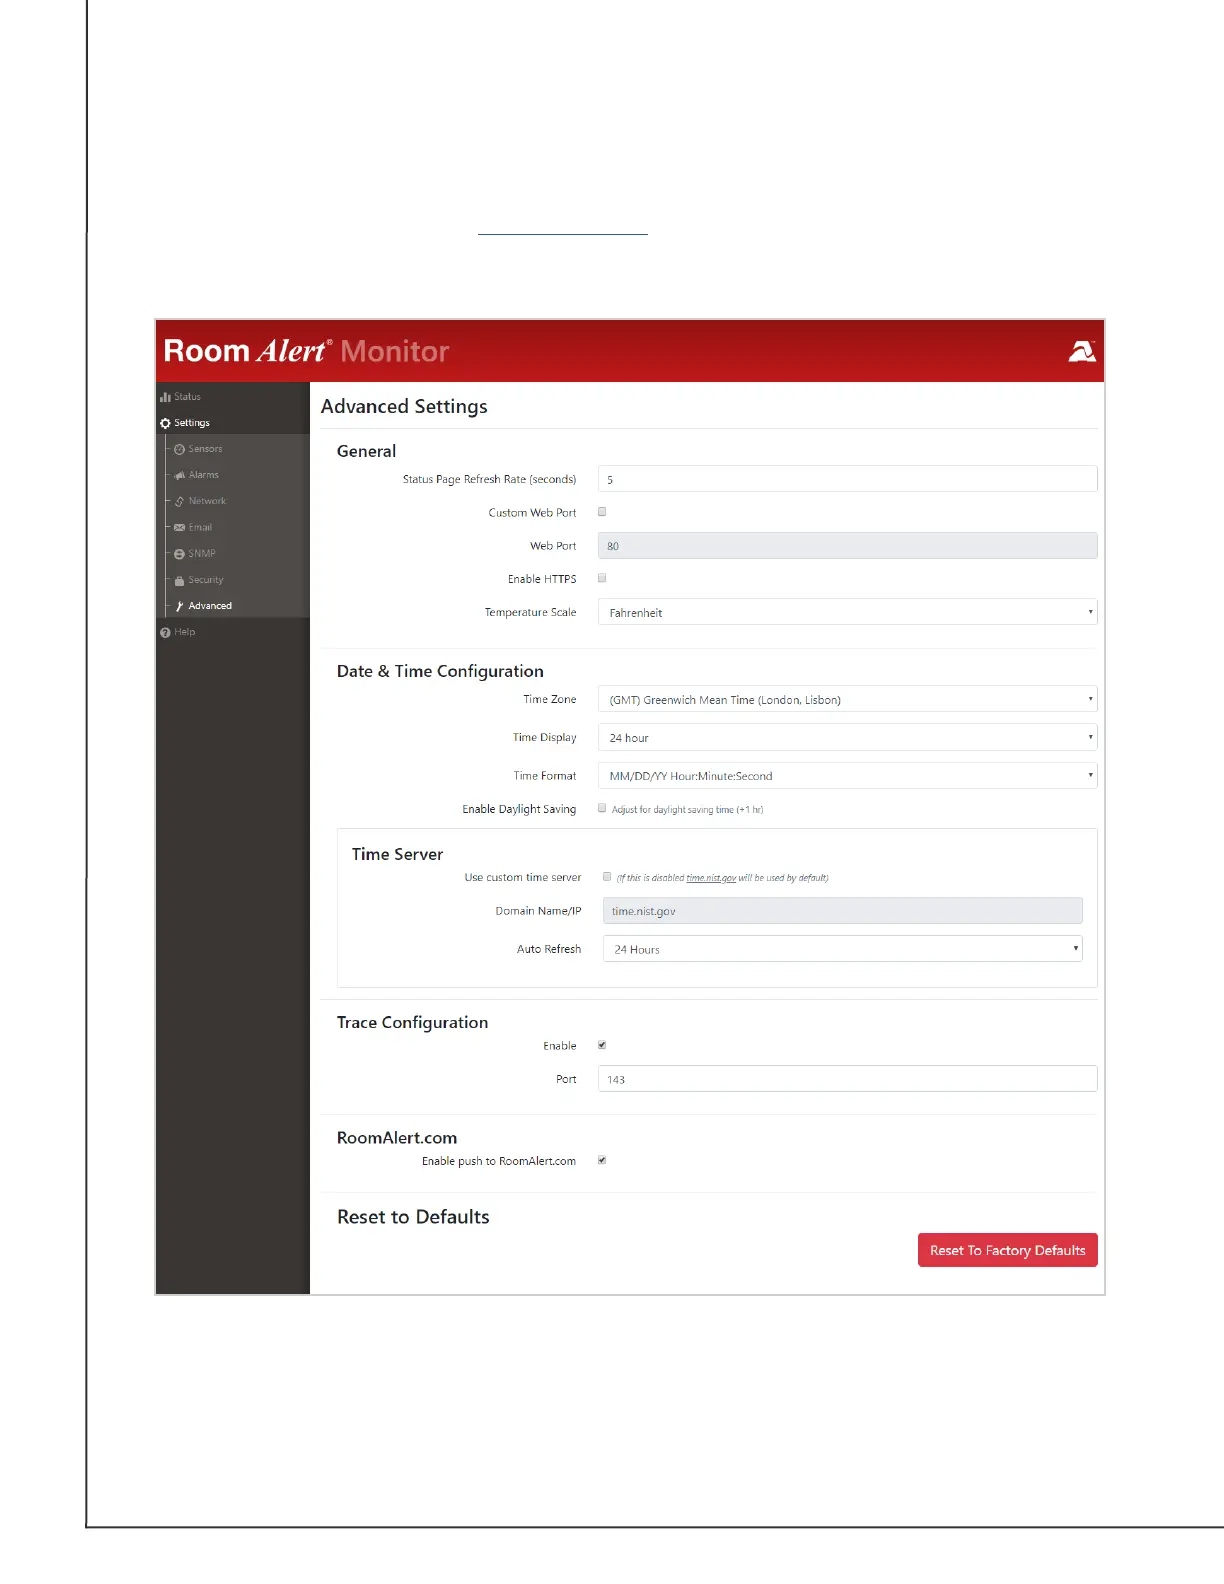
Task: Enable the Custom Web Port checkbox
Action: (602, 512)
